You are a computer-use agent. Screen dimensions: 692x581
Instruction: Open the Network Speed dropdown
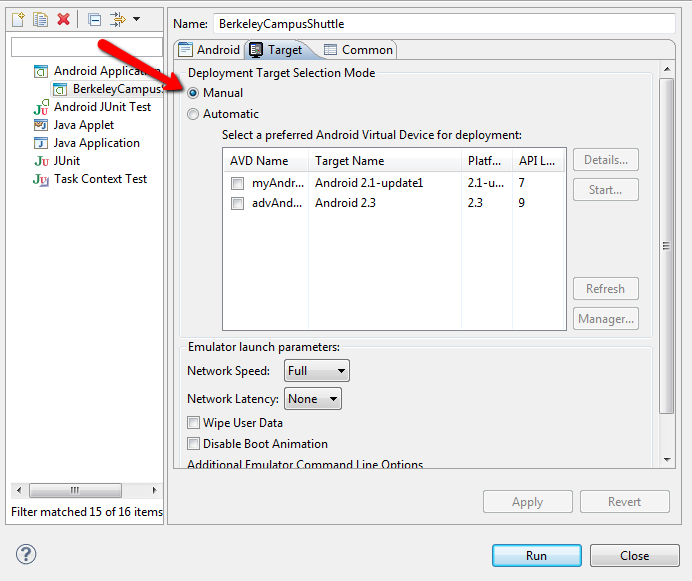316,371
